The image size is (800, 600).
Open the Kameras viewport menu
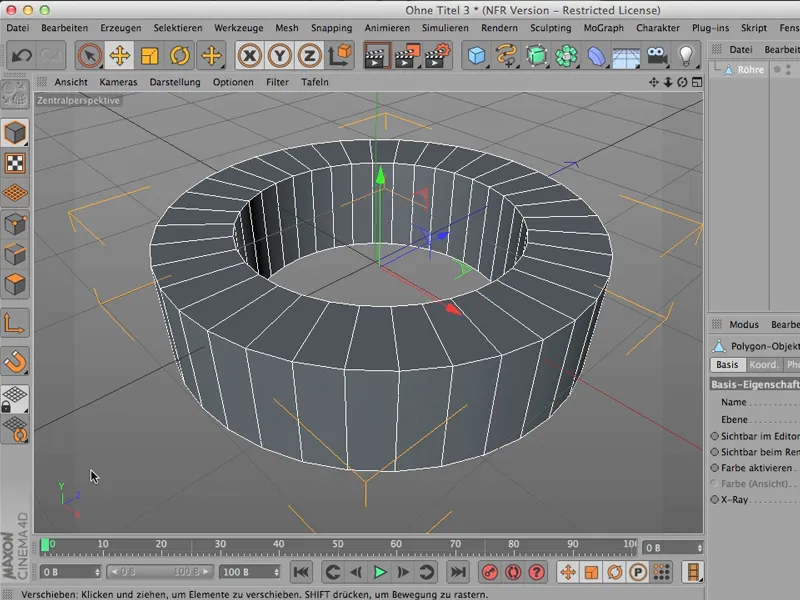(x=118, y=82)
